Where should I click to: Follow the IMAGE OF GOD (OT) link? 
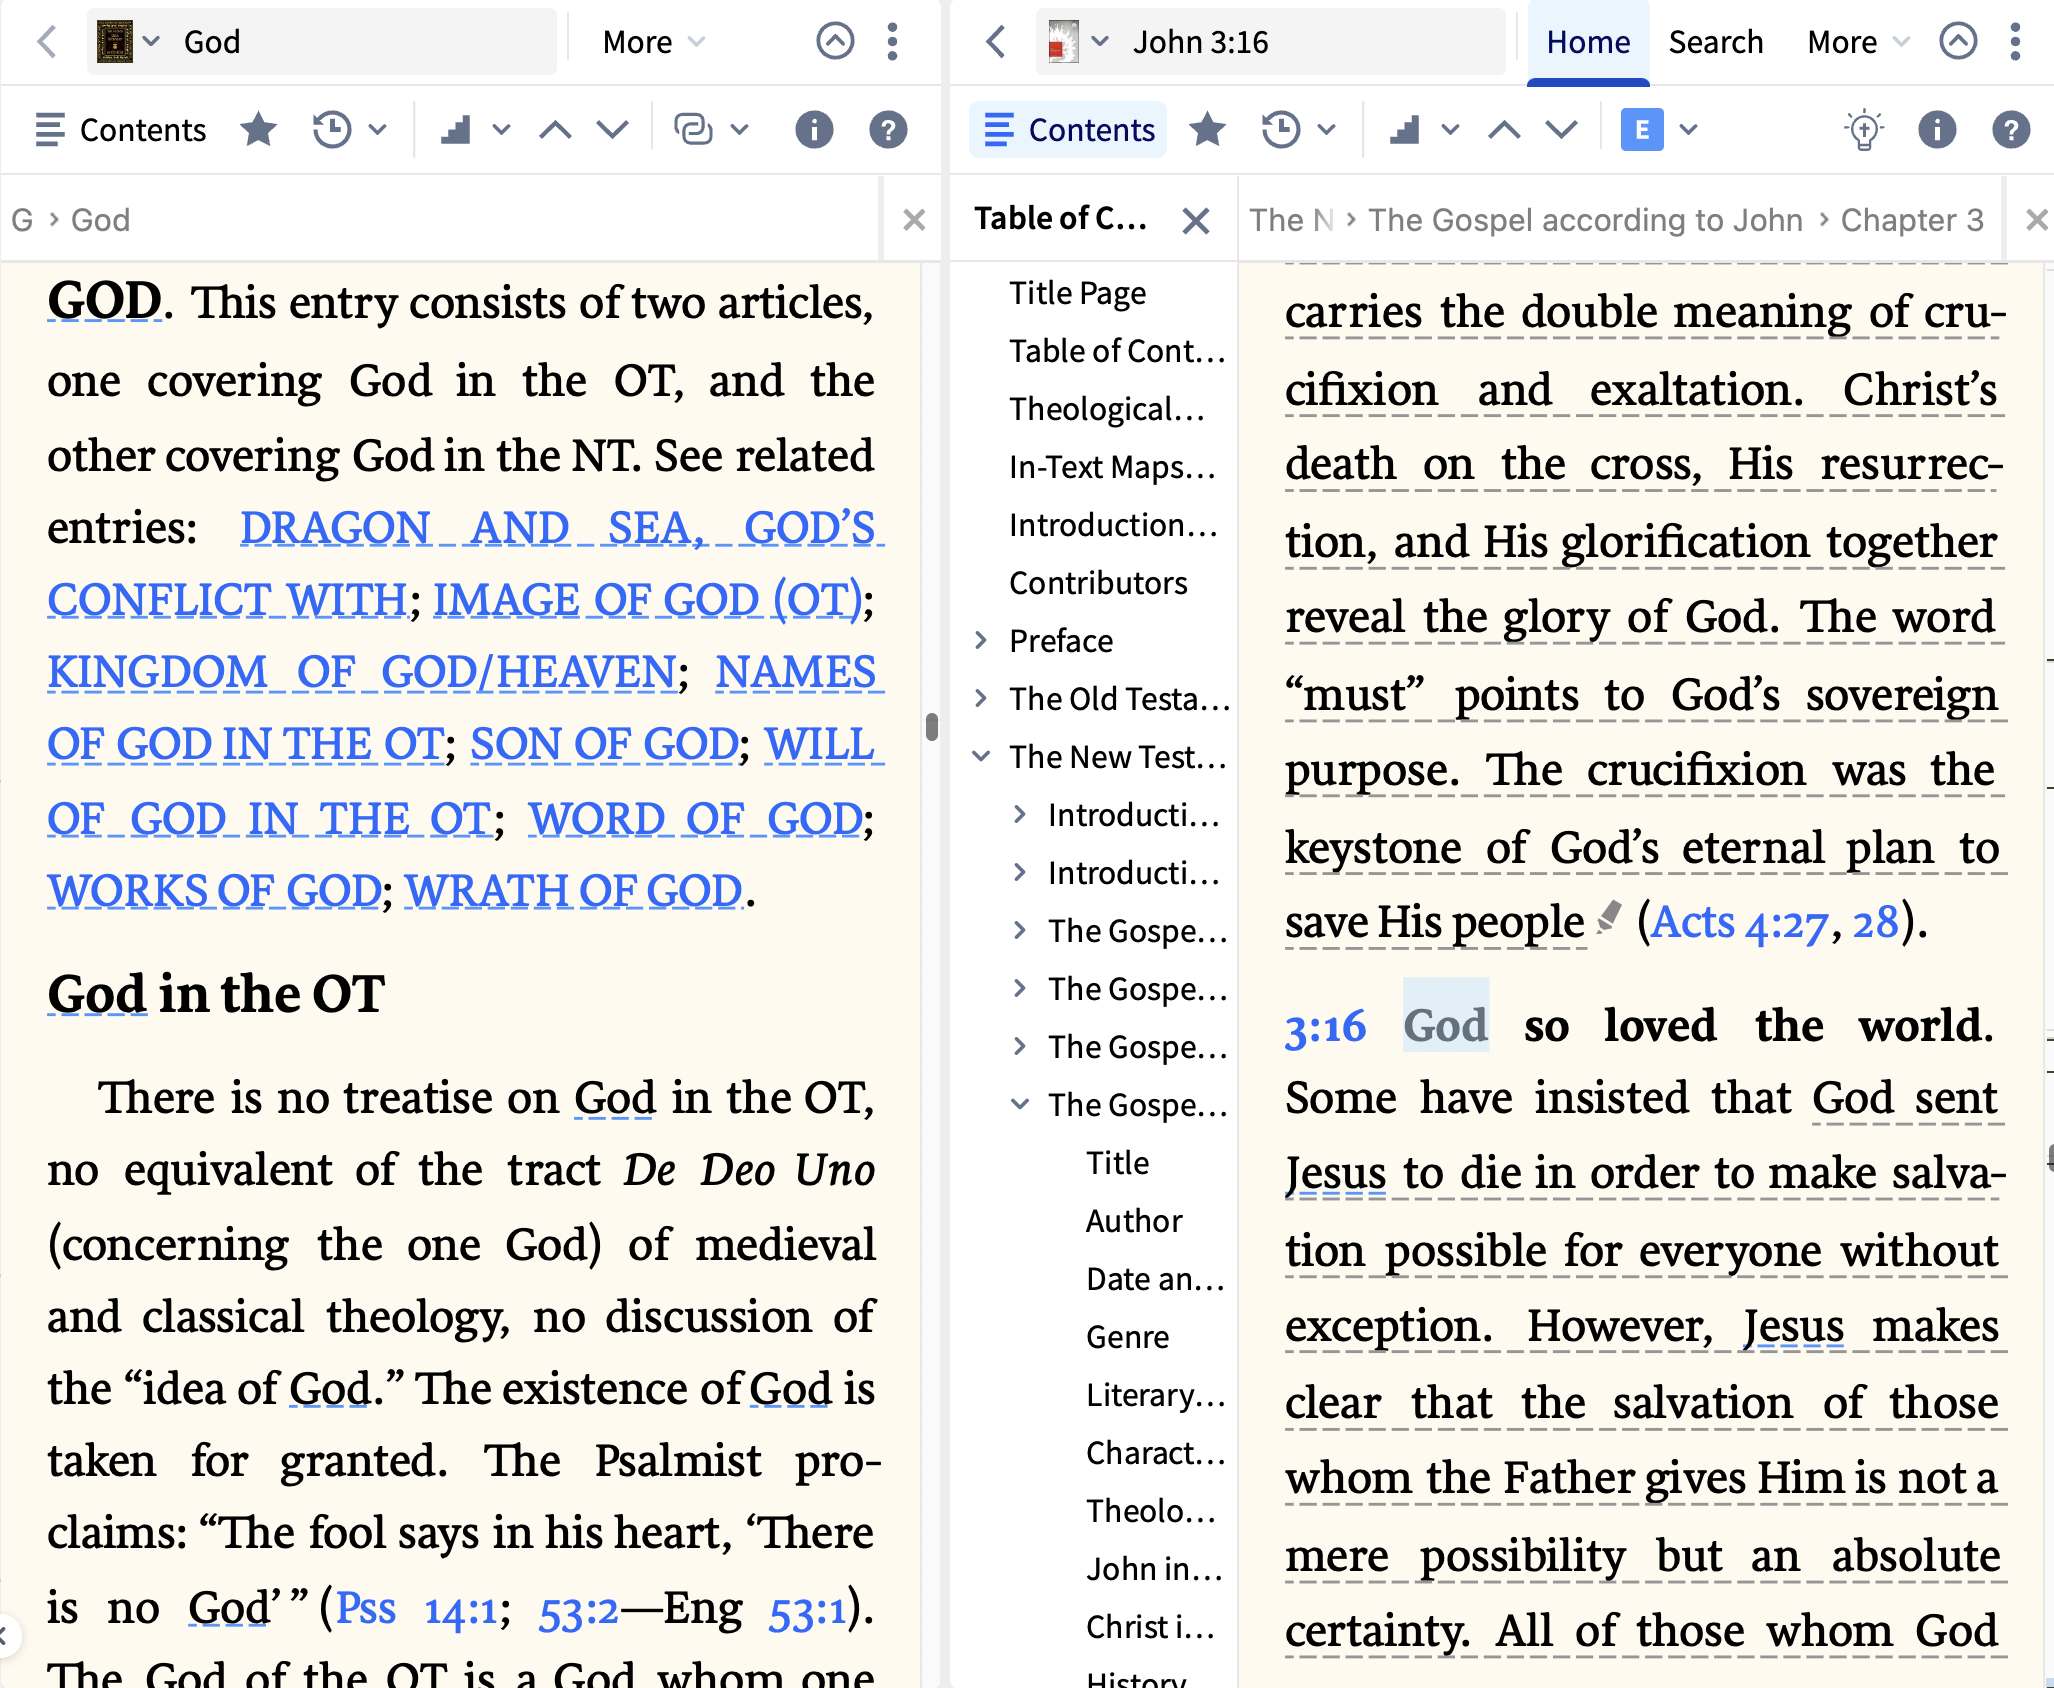[x=647, y=600]
